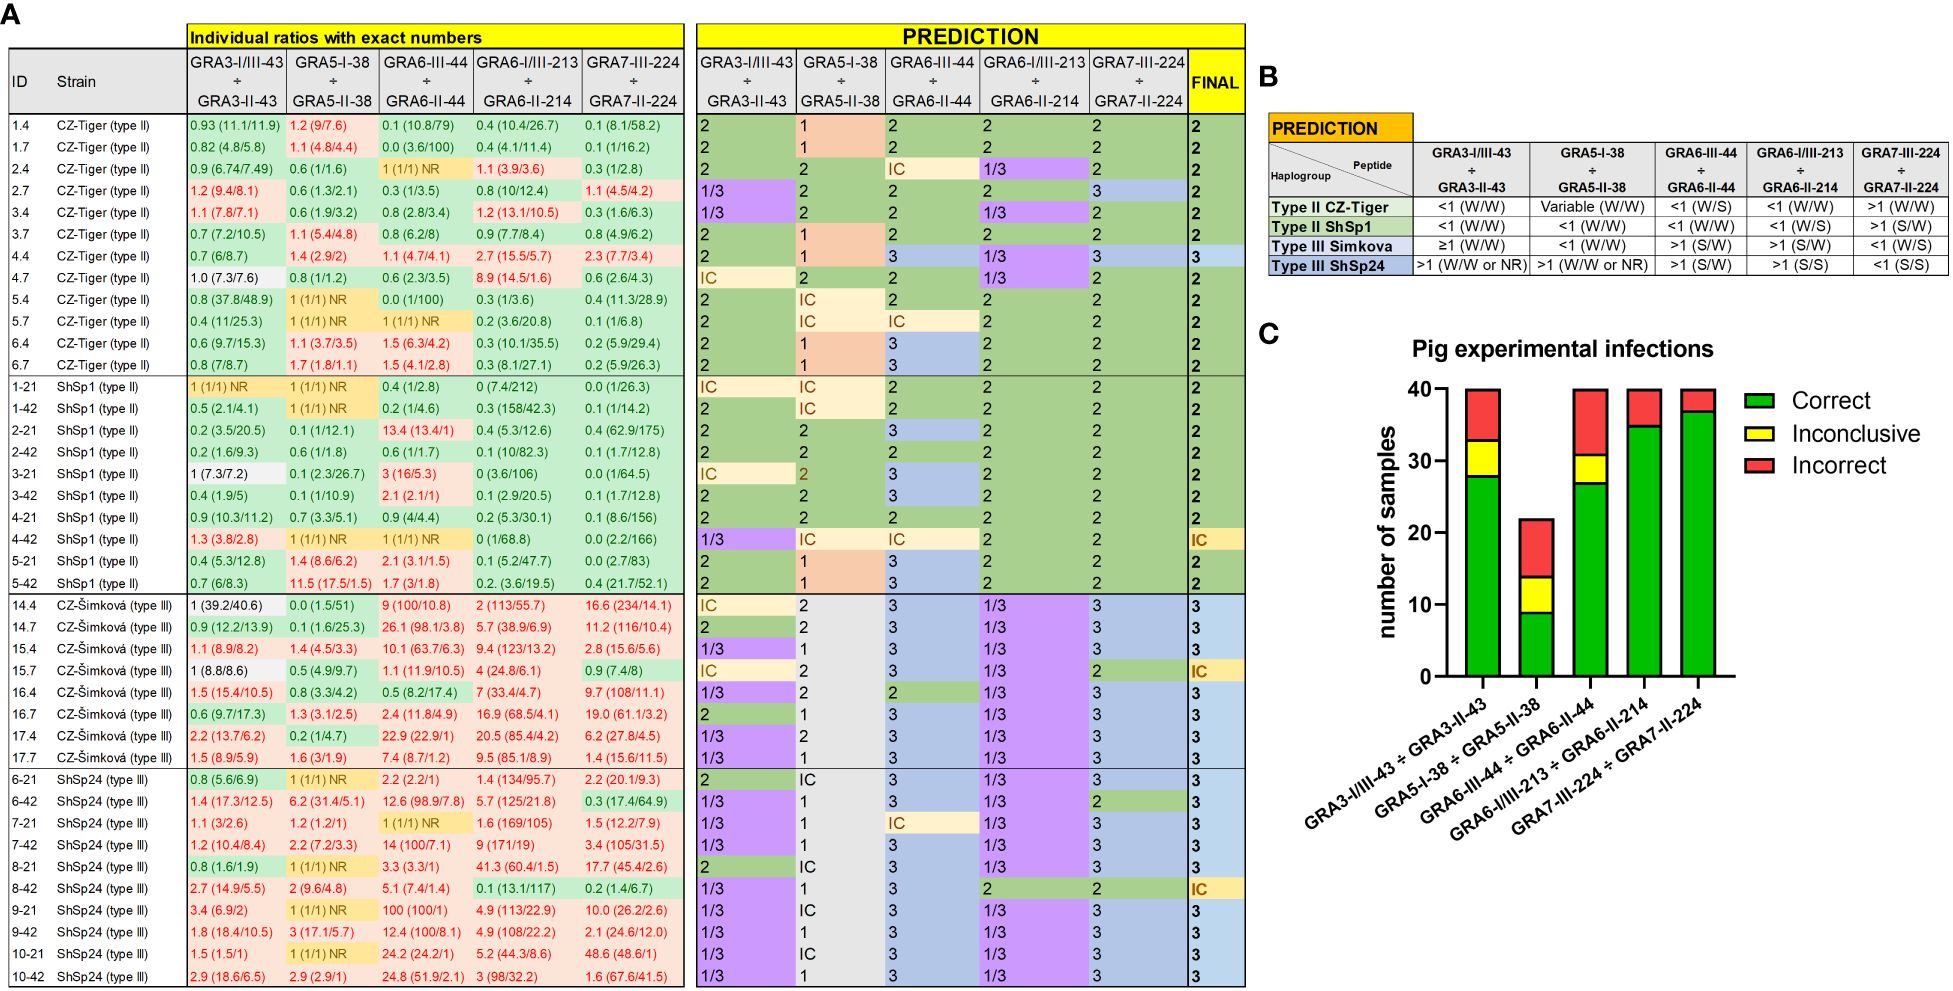Click row ID "6.7" in table A
Image resolution: width=1953 pixels, height=991 pixels.
coord(21,365)
